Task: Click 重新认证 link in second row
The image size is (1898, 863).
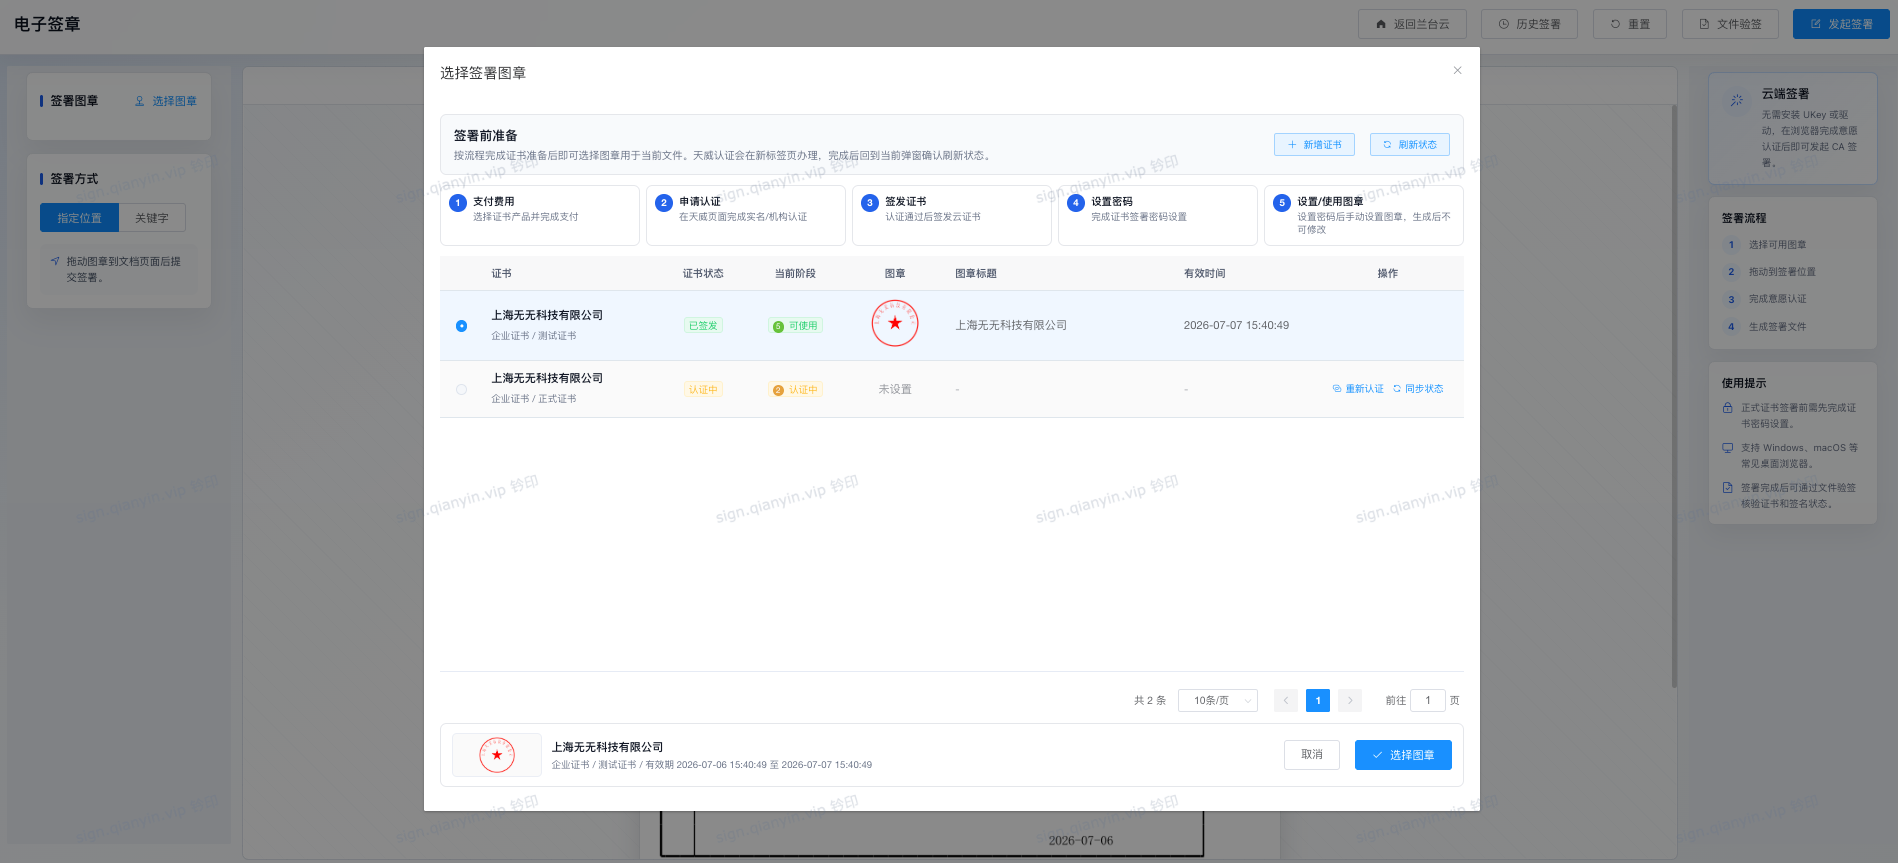Action: (1358, 389)
